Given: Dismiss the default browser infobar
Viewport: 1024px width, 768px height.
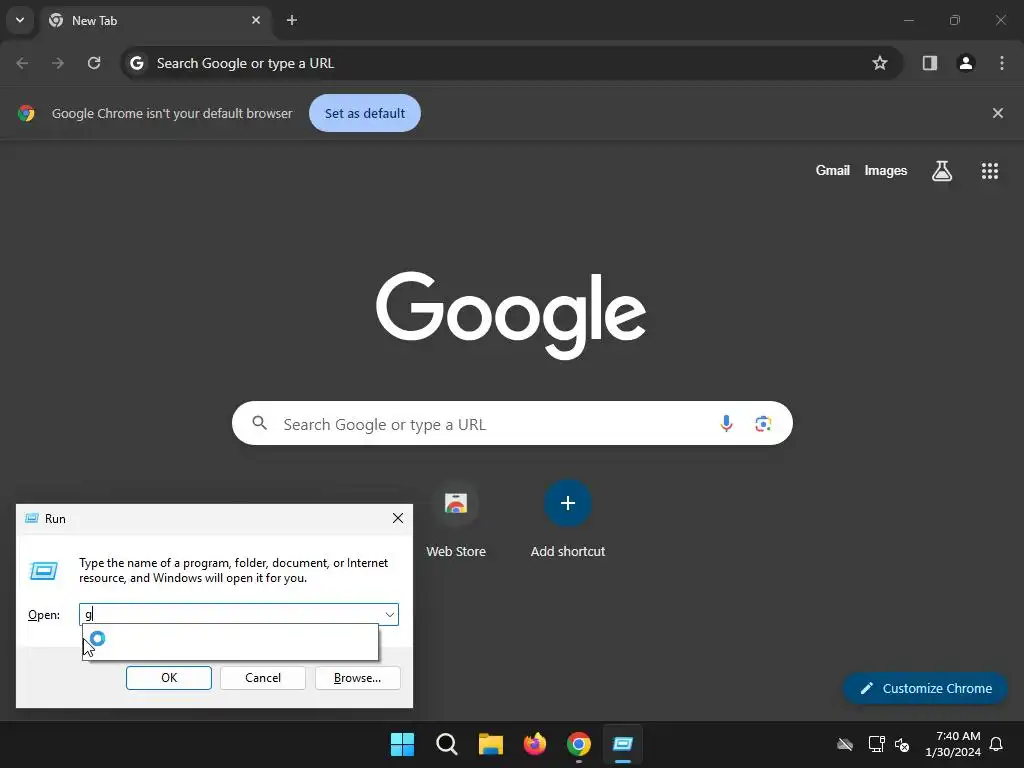Looking at the screenshot, I should pos(998,113).
